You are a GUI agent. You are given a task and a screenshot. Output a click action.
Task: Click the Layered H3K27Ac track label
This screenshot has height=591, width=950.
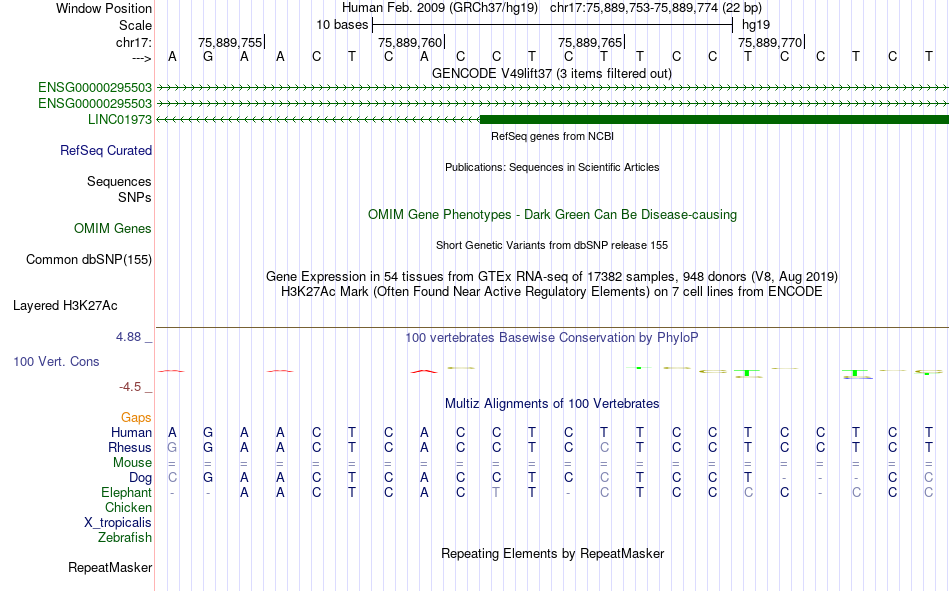point(65,306)
